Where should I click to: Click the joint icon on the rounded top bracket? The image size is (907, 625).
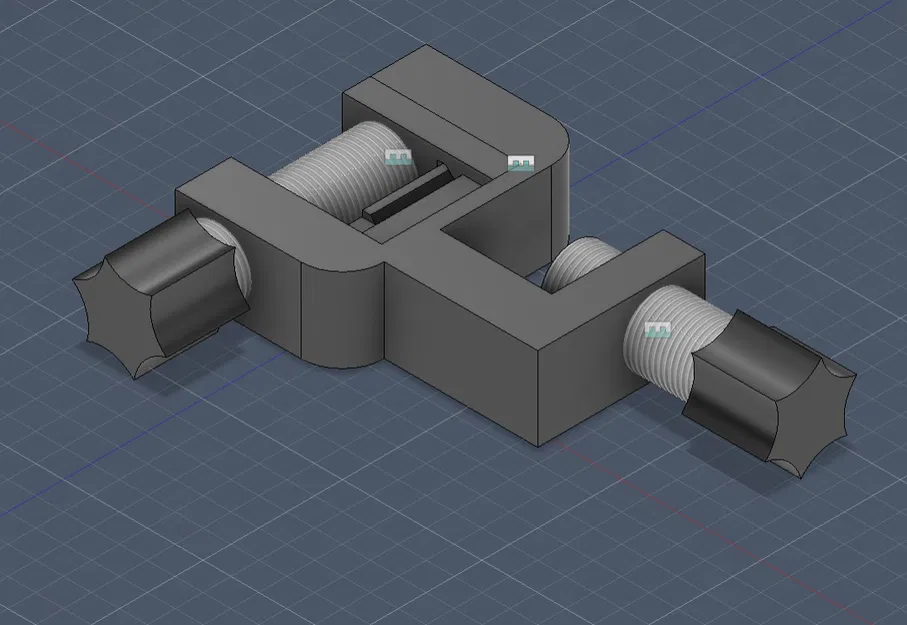tap(521, 163)
